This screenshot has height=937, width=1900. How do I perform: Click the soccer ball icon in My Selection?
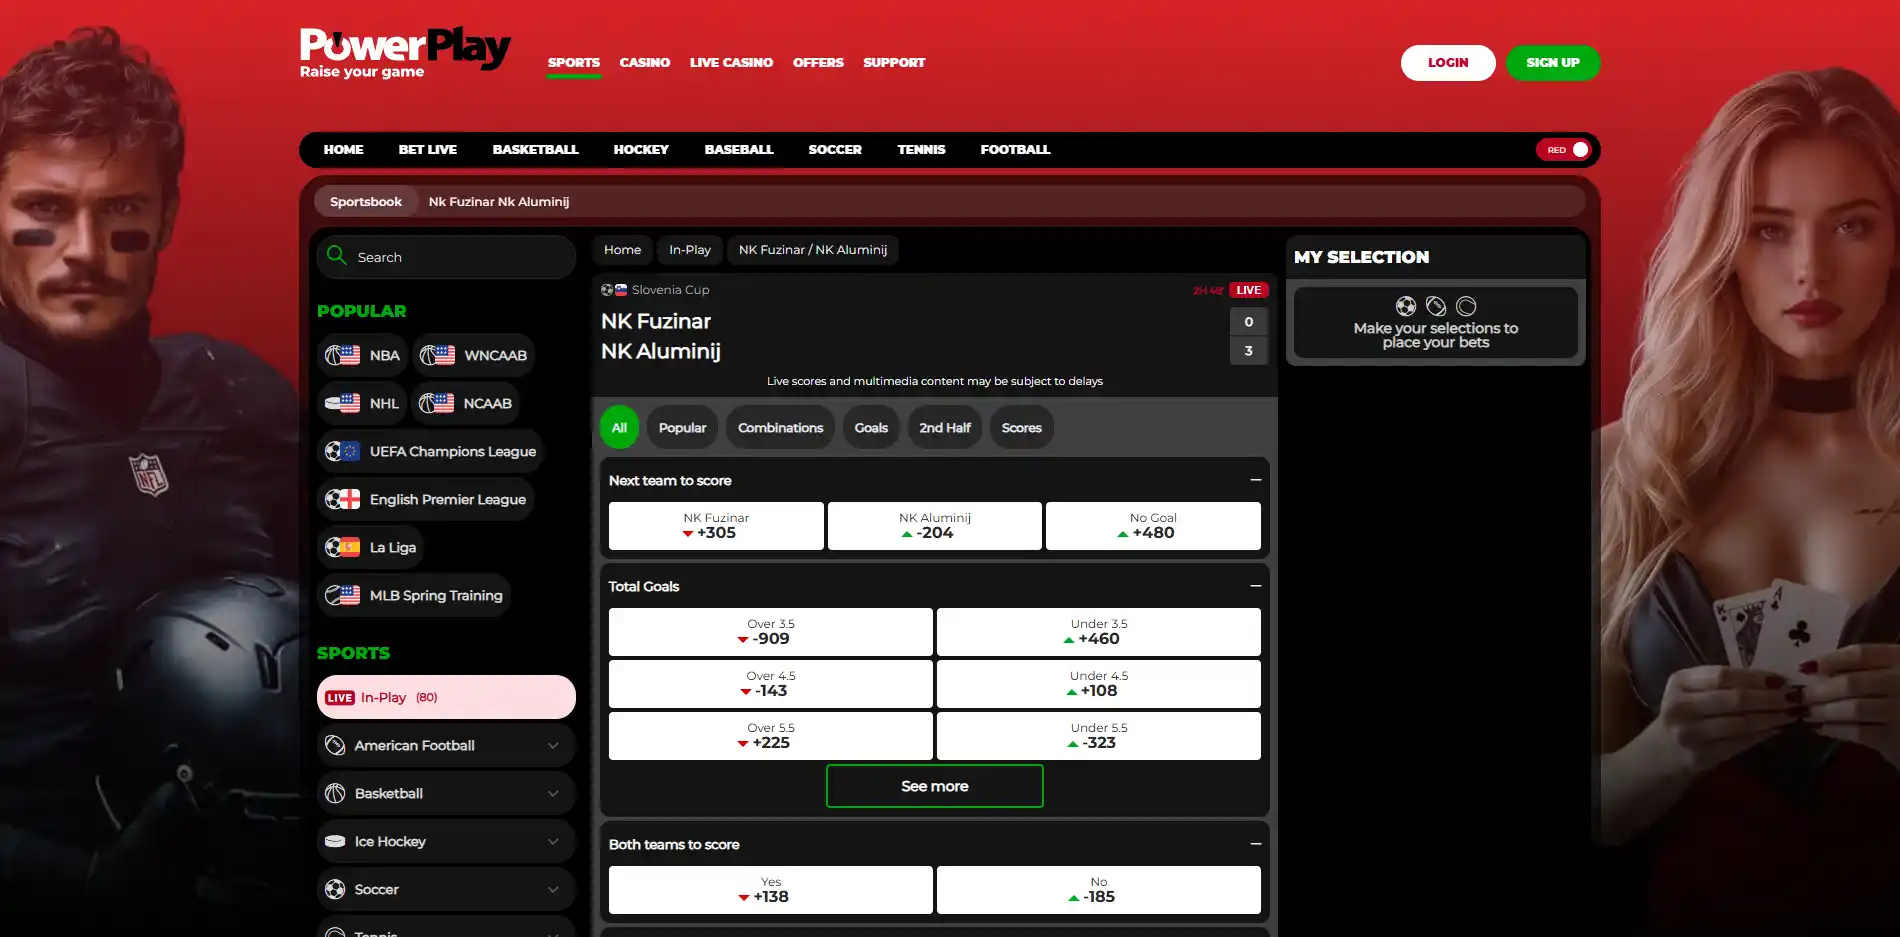[1406, 306]
